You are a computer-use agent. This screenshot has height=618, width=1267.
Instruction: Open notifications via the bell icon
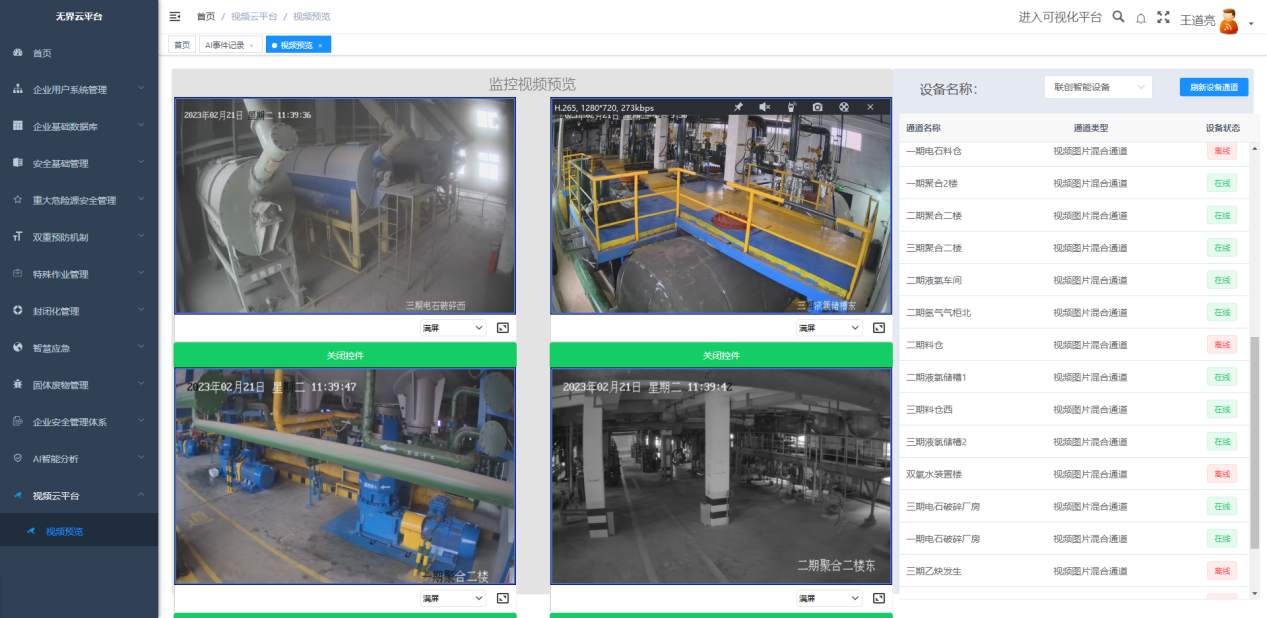[x=1140, y=18]
